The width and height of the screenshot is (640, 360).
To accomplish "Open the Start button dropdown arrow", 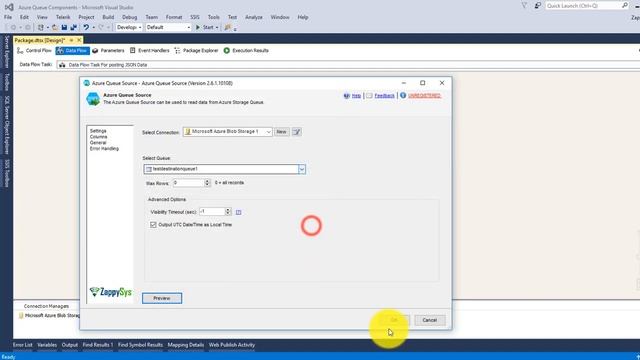I will (x=217, y=27).
